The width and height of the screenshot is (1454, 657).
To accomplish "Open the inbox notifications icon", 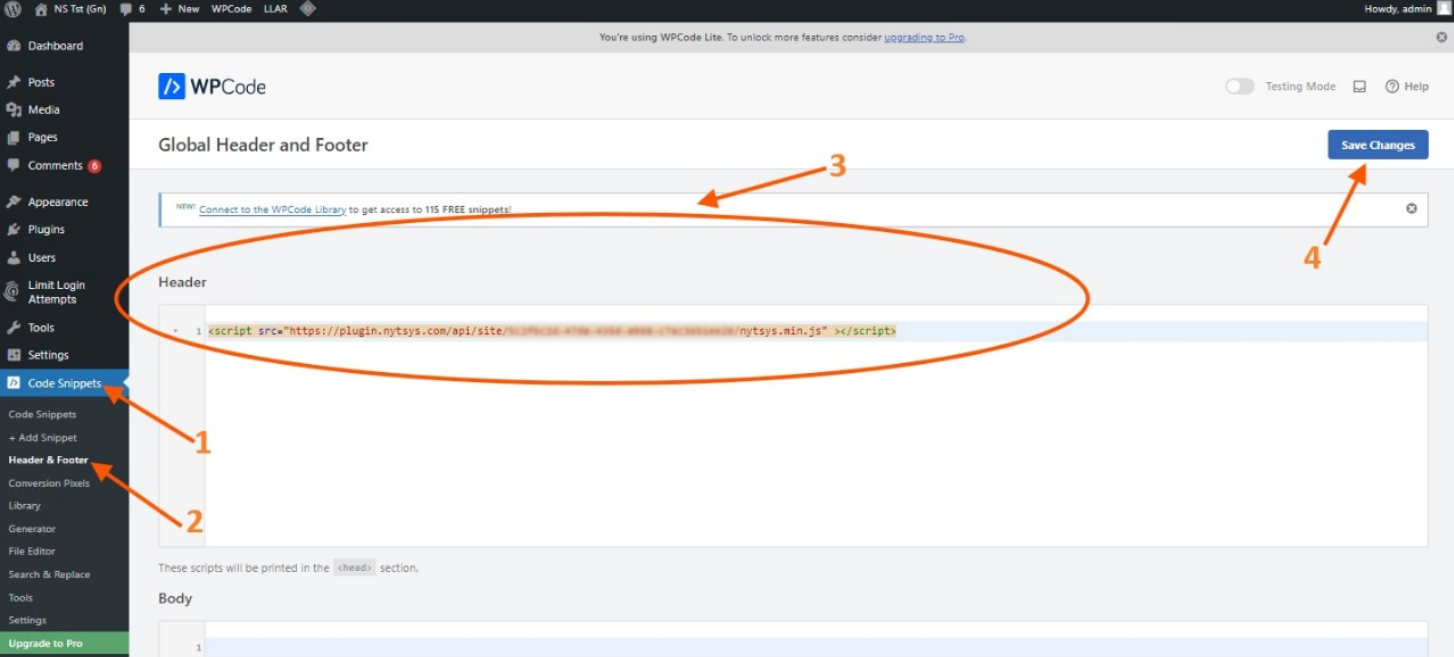I will [x=1359, y=87].
